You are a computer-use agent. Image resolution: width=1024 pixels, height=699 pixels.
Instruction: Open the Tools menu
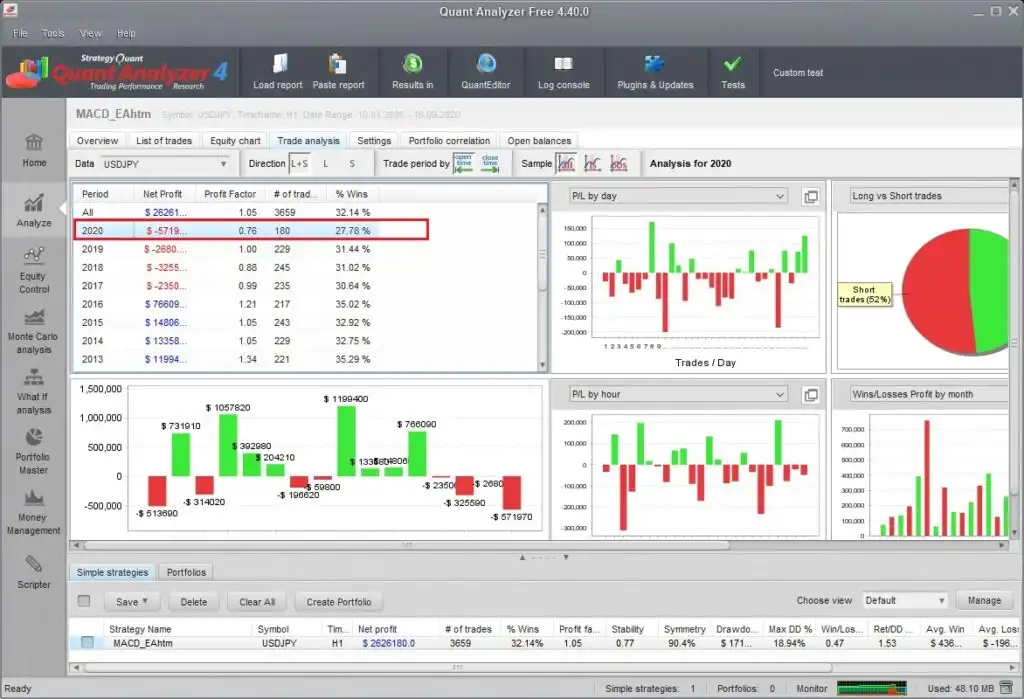(x=53, y=33)
